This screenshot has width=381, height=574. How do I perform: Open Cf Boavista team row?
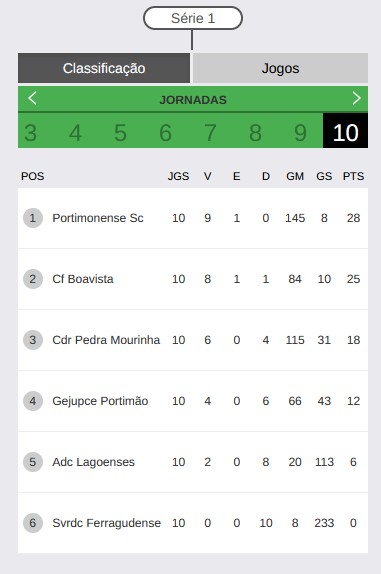click(x=193, y=279)
